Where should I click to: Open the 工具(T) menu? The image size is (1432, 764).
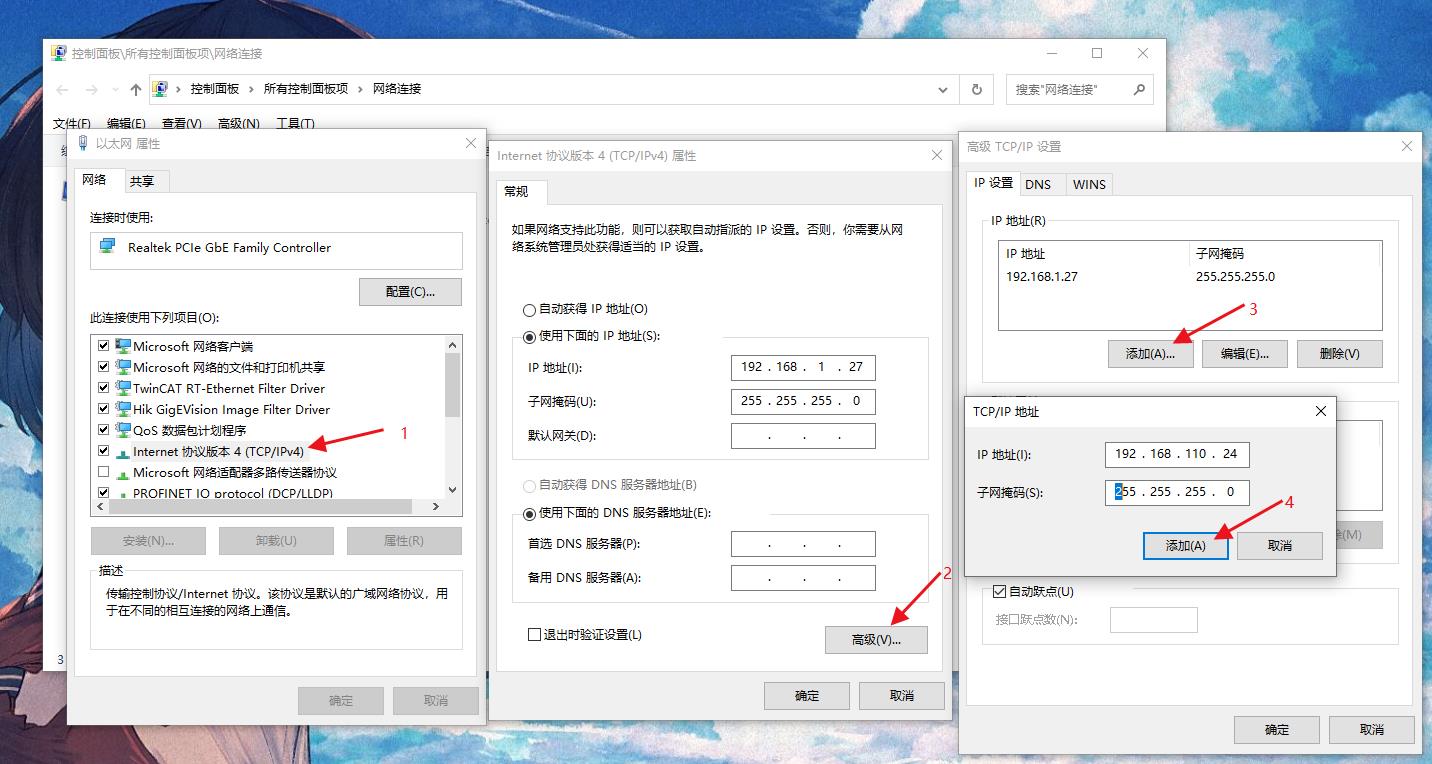pyautogui.click(x=295, y=124)
